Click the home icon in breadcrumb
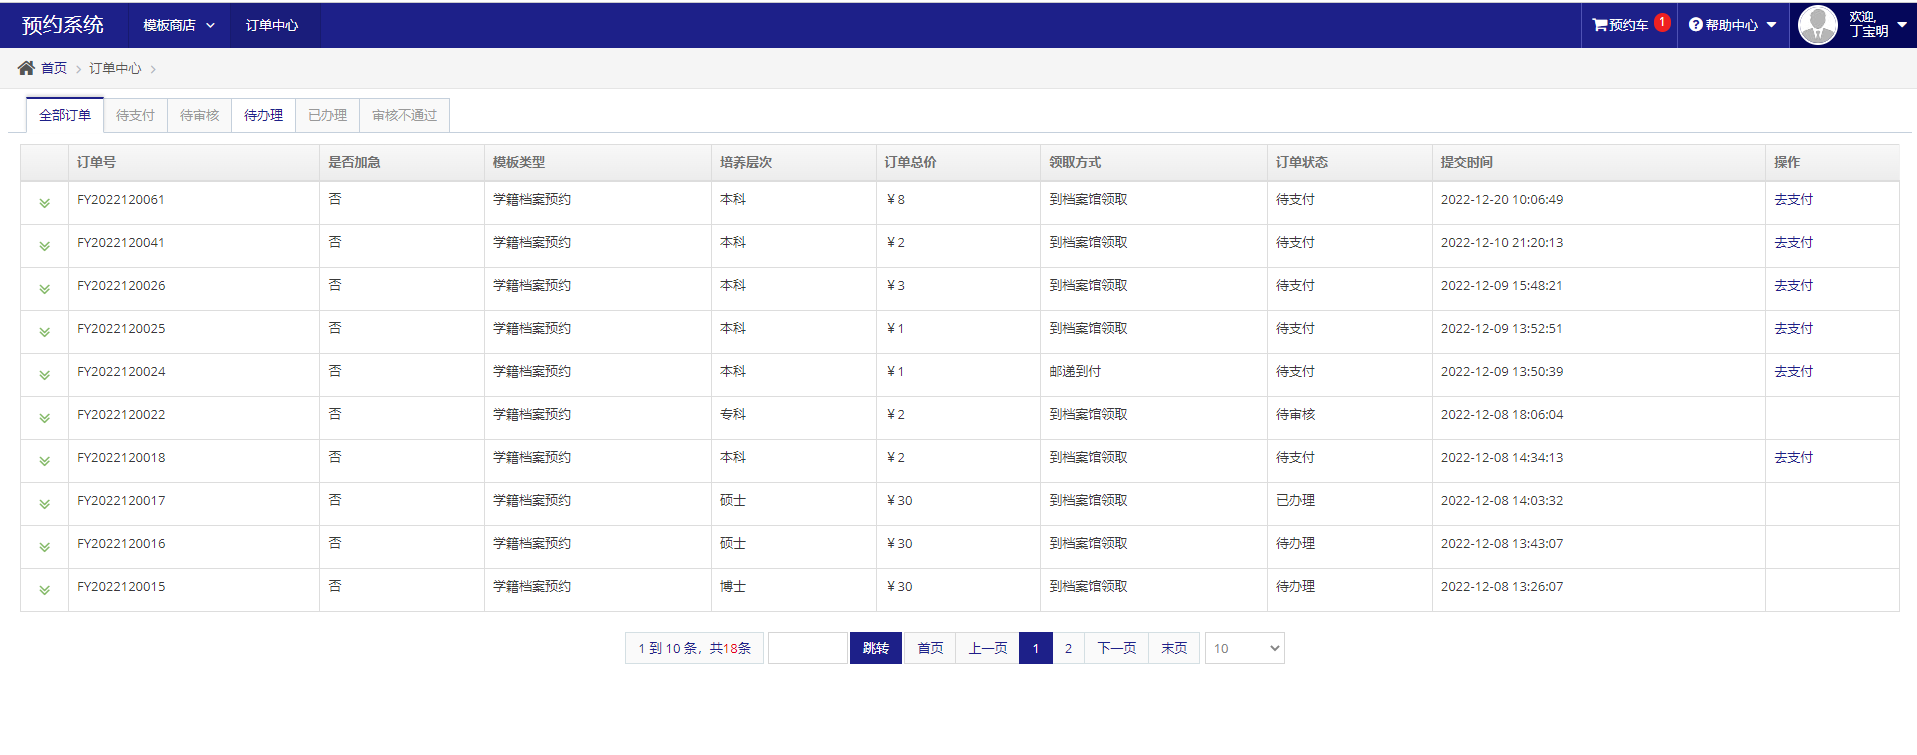 [x=26, y=68]
